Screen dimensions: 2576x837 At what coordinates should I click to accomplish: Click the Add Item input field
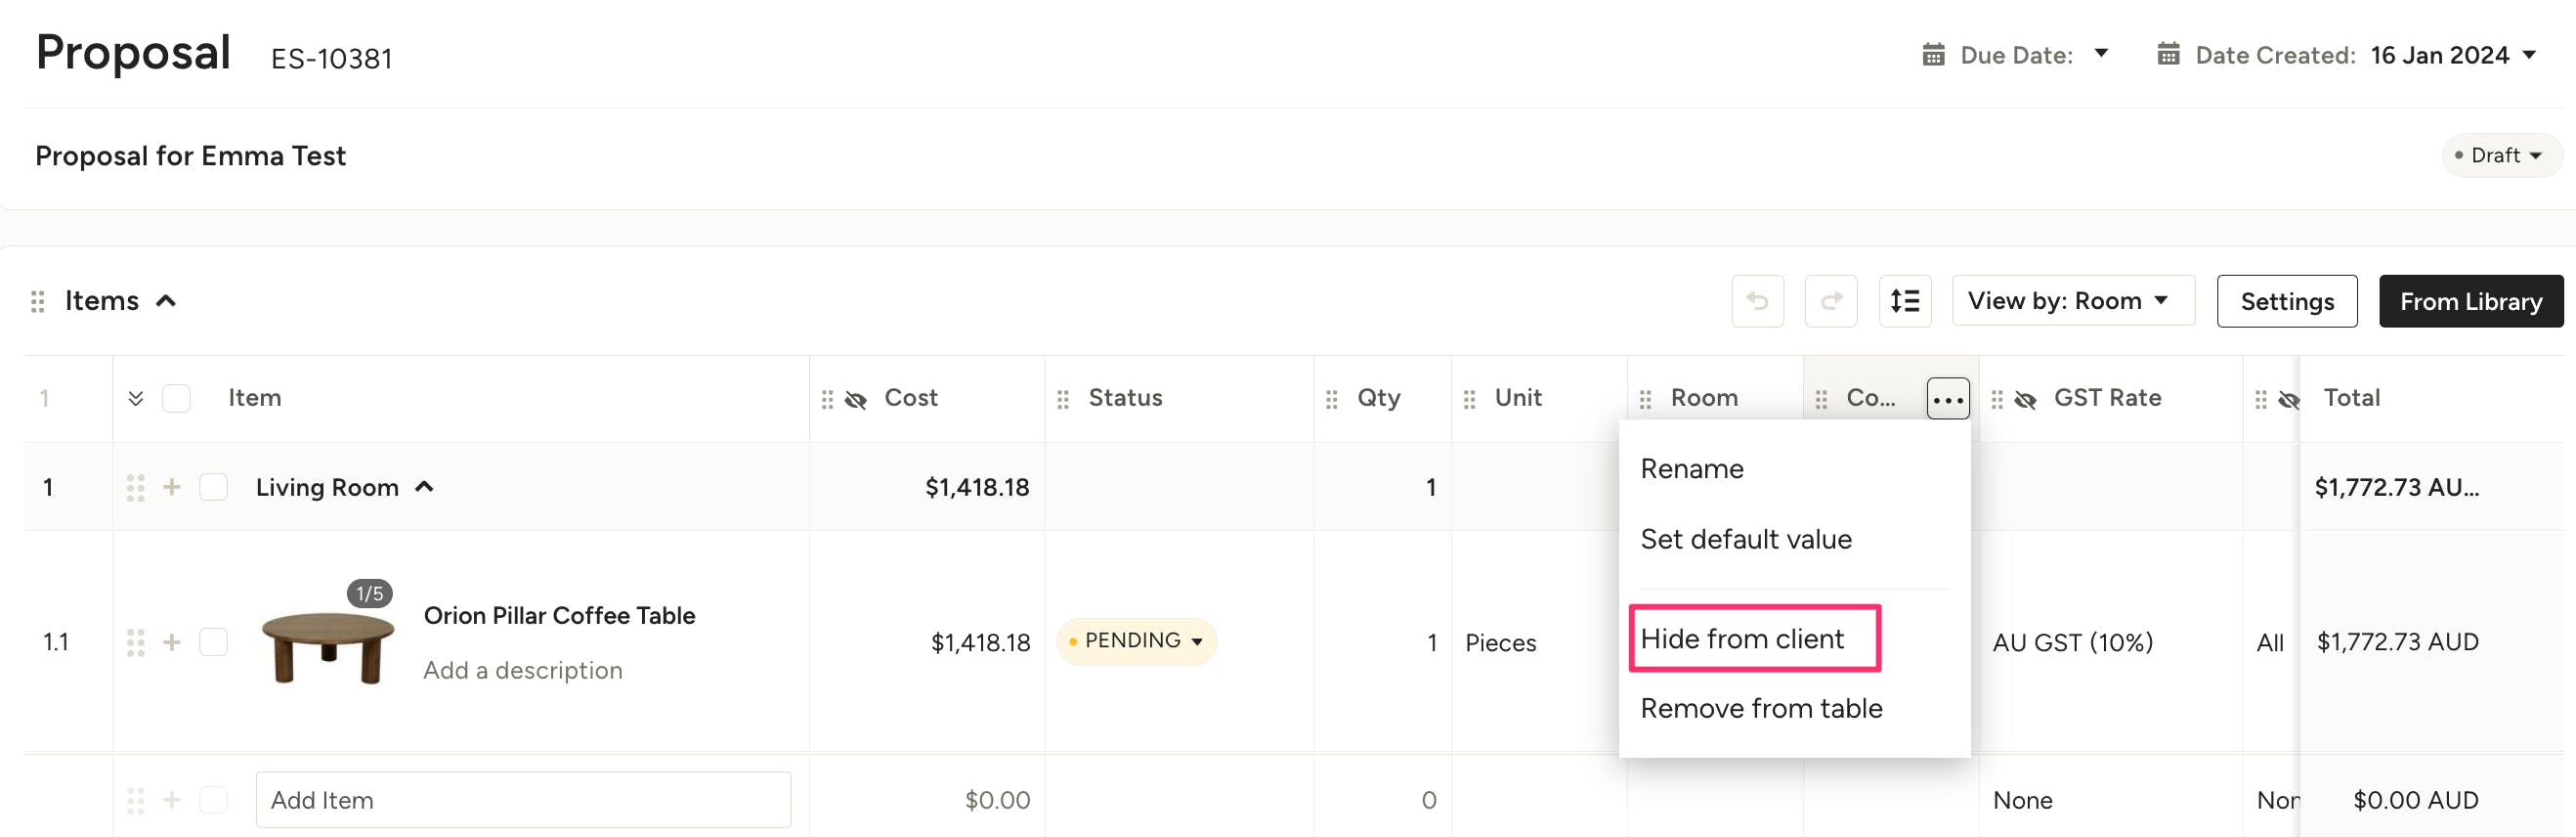click(x=523, y=800)
